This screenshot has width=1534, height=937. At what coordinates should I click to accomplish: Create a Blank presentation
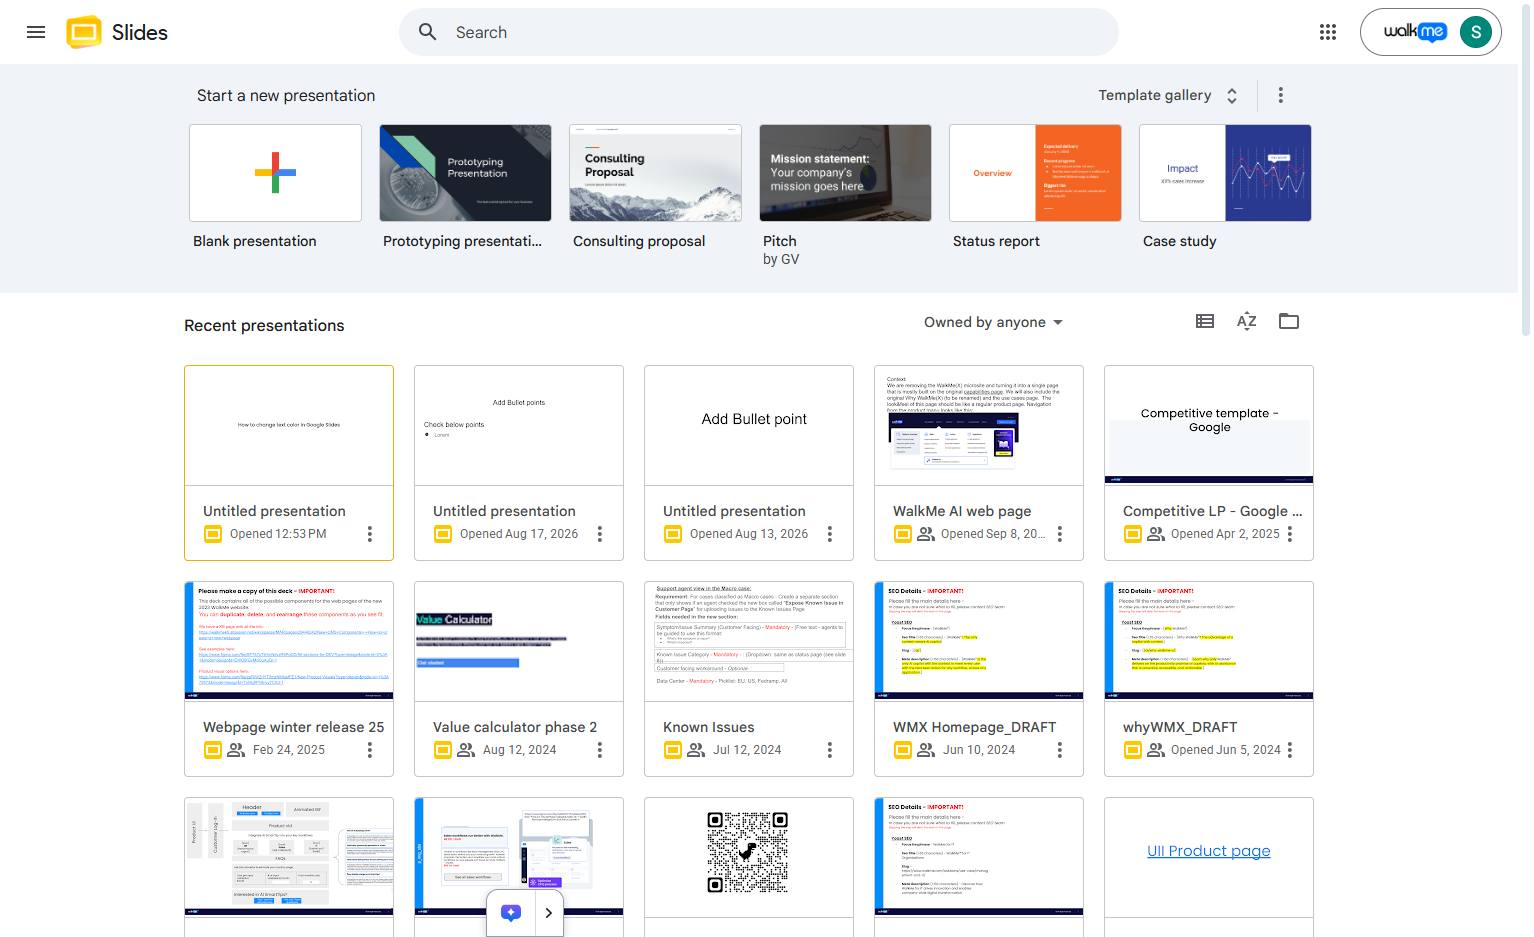tap(275, 173)
